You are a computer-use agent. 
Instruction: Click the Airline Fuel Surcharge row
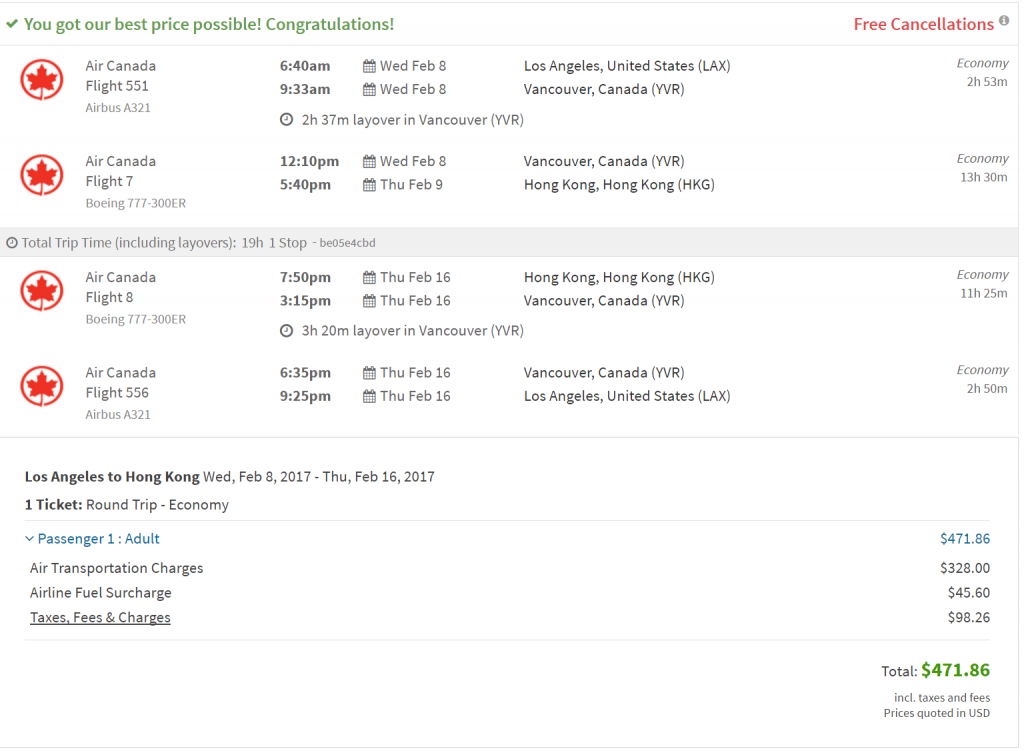tap(509, 593)
